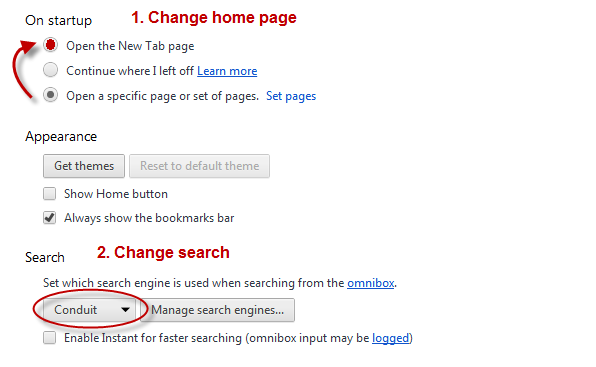Select Open a specific page radio button

50,95
